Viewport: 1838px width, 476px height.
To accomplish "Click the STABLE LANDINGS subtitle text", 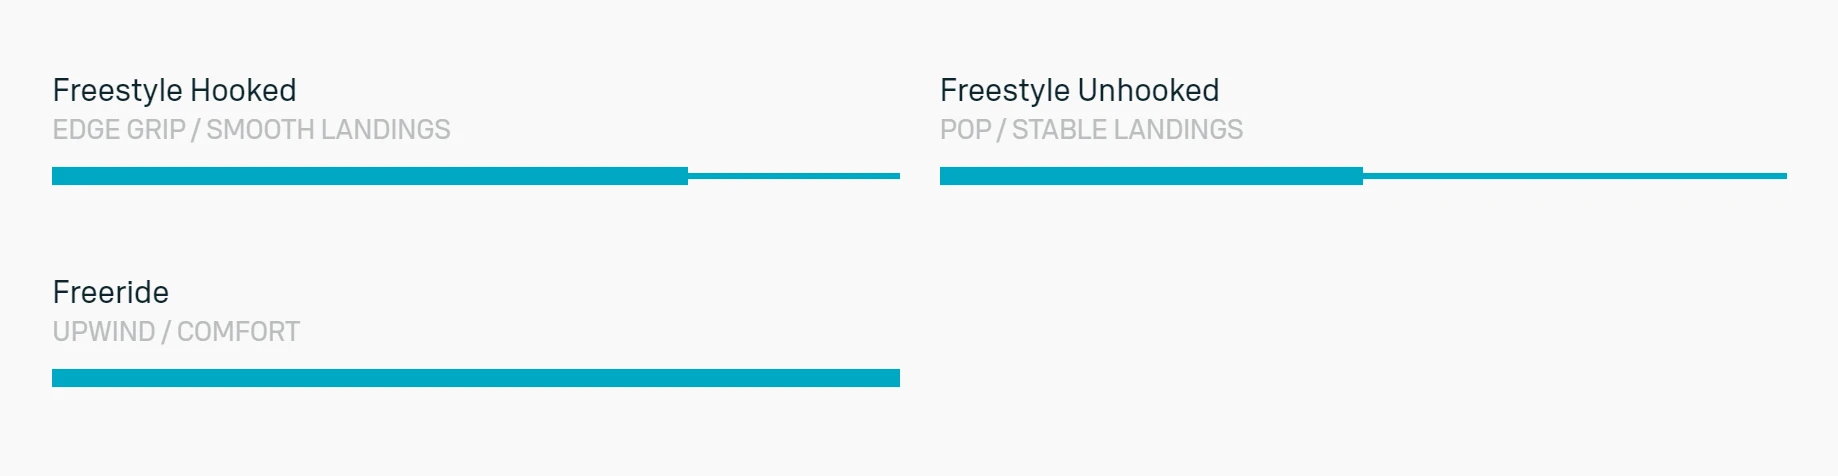I will point(1127,130).
